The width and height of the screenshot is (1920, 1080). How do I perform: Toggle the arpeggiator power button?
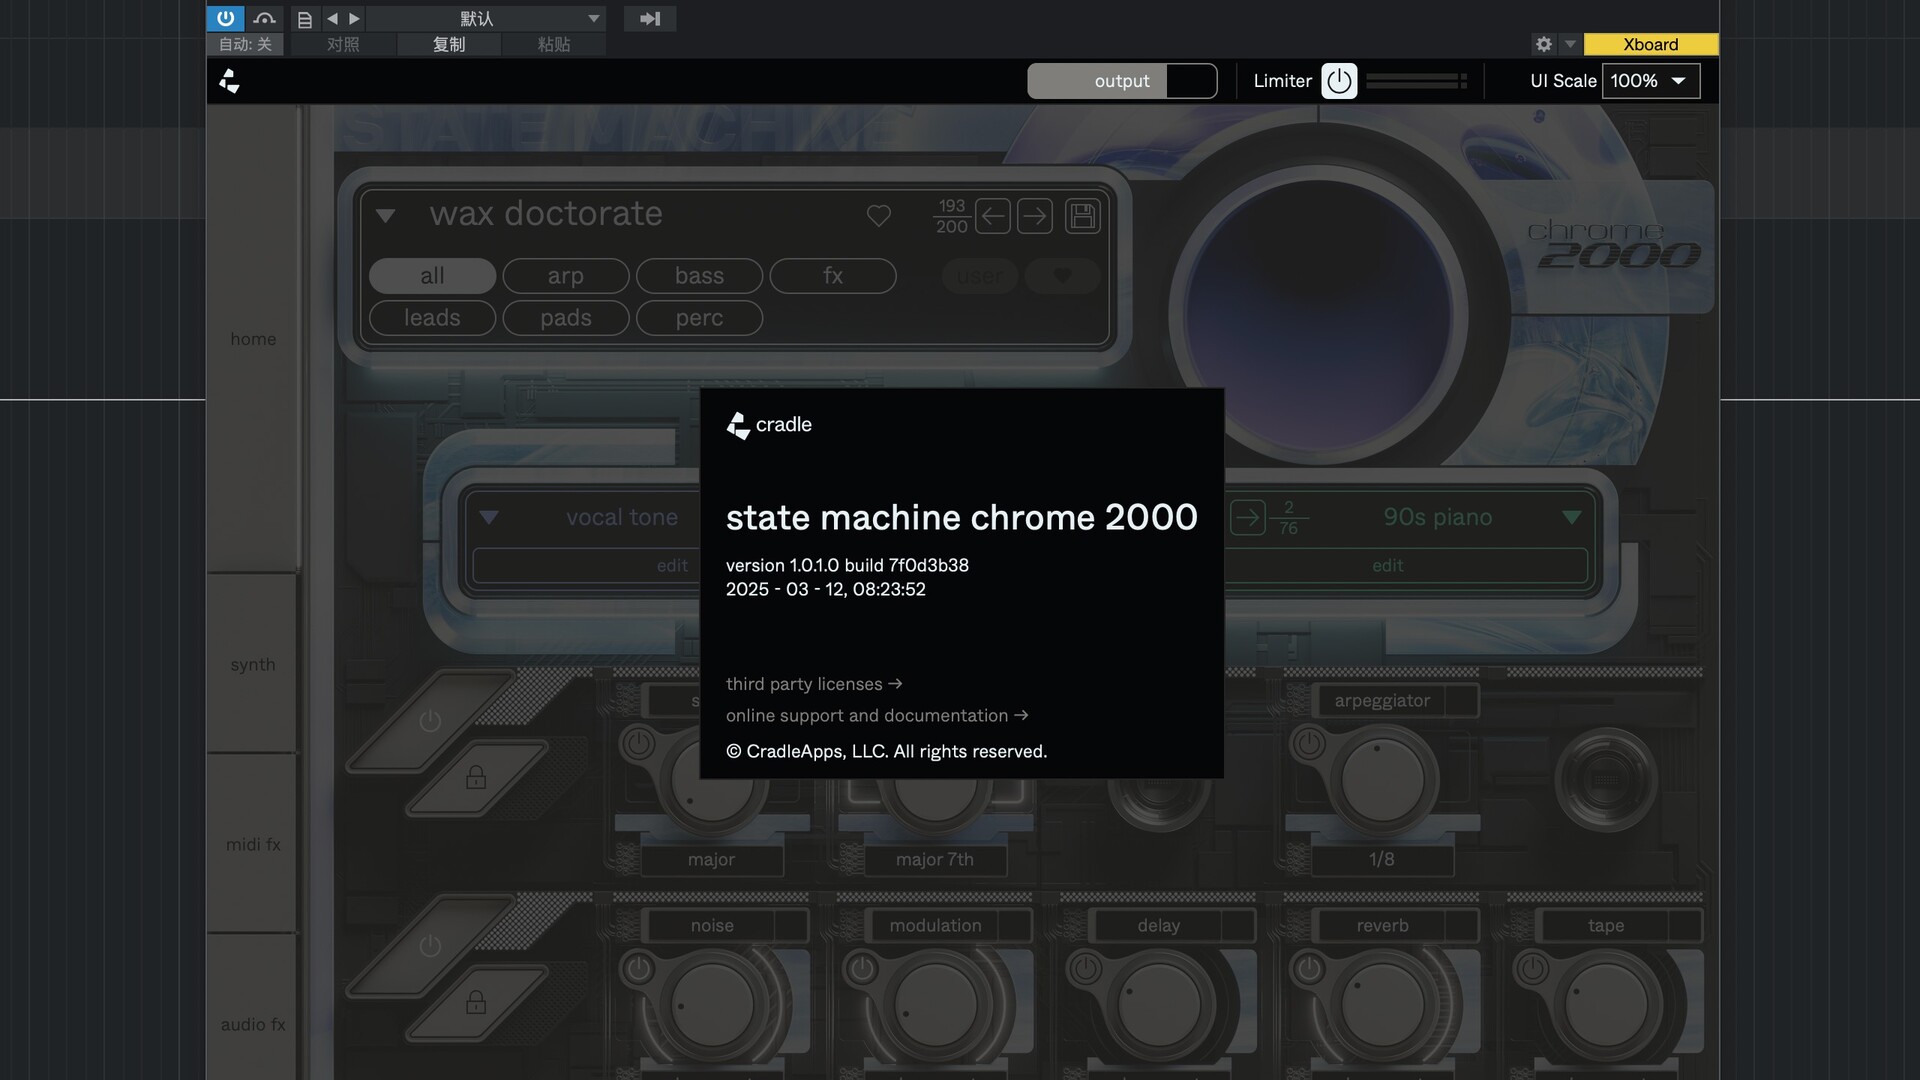(1309, 743)
